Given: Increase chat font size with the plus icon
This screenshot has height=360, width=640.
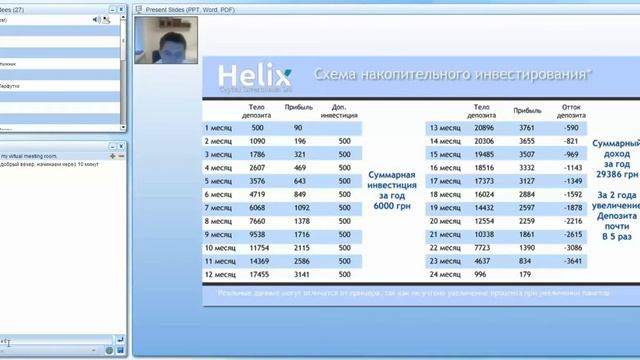Looking at the screenshot, I should pyautogui.click(x=113, y=156).
